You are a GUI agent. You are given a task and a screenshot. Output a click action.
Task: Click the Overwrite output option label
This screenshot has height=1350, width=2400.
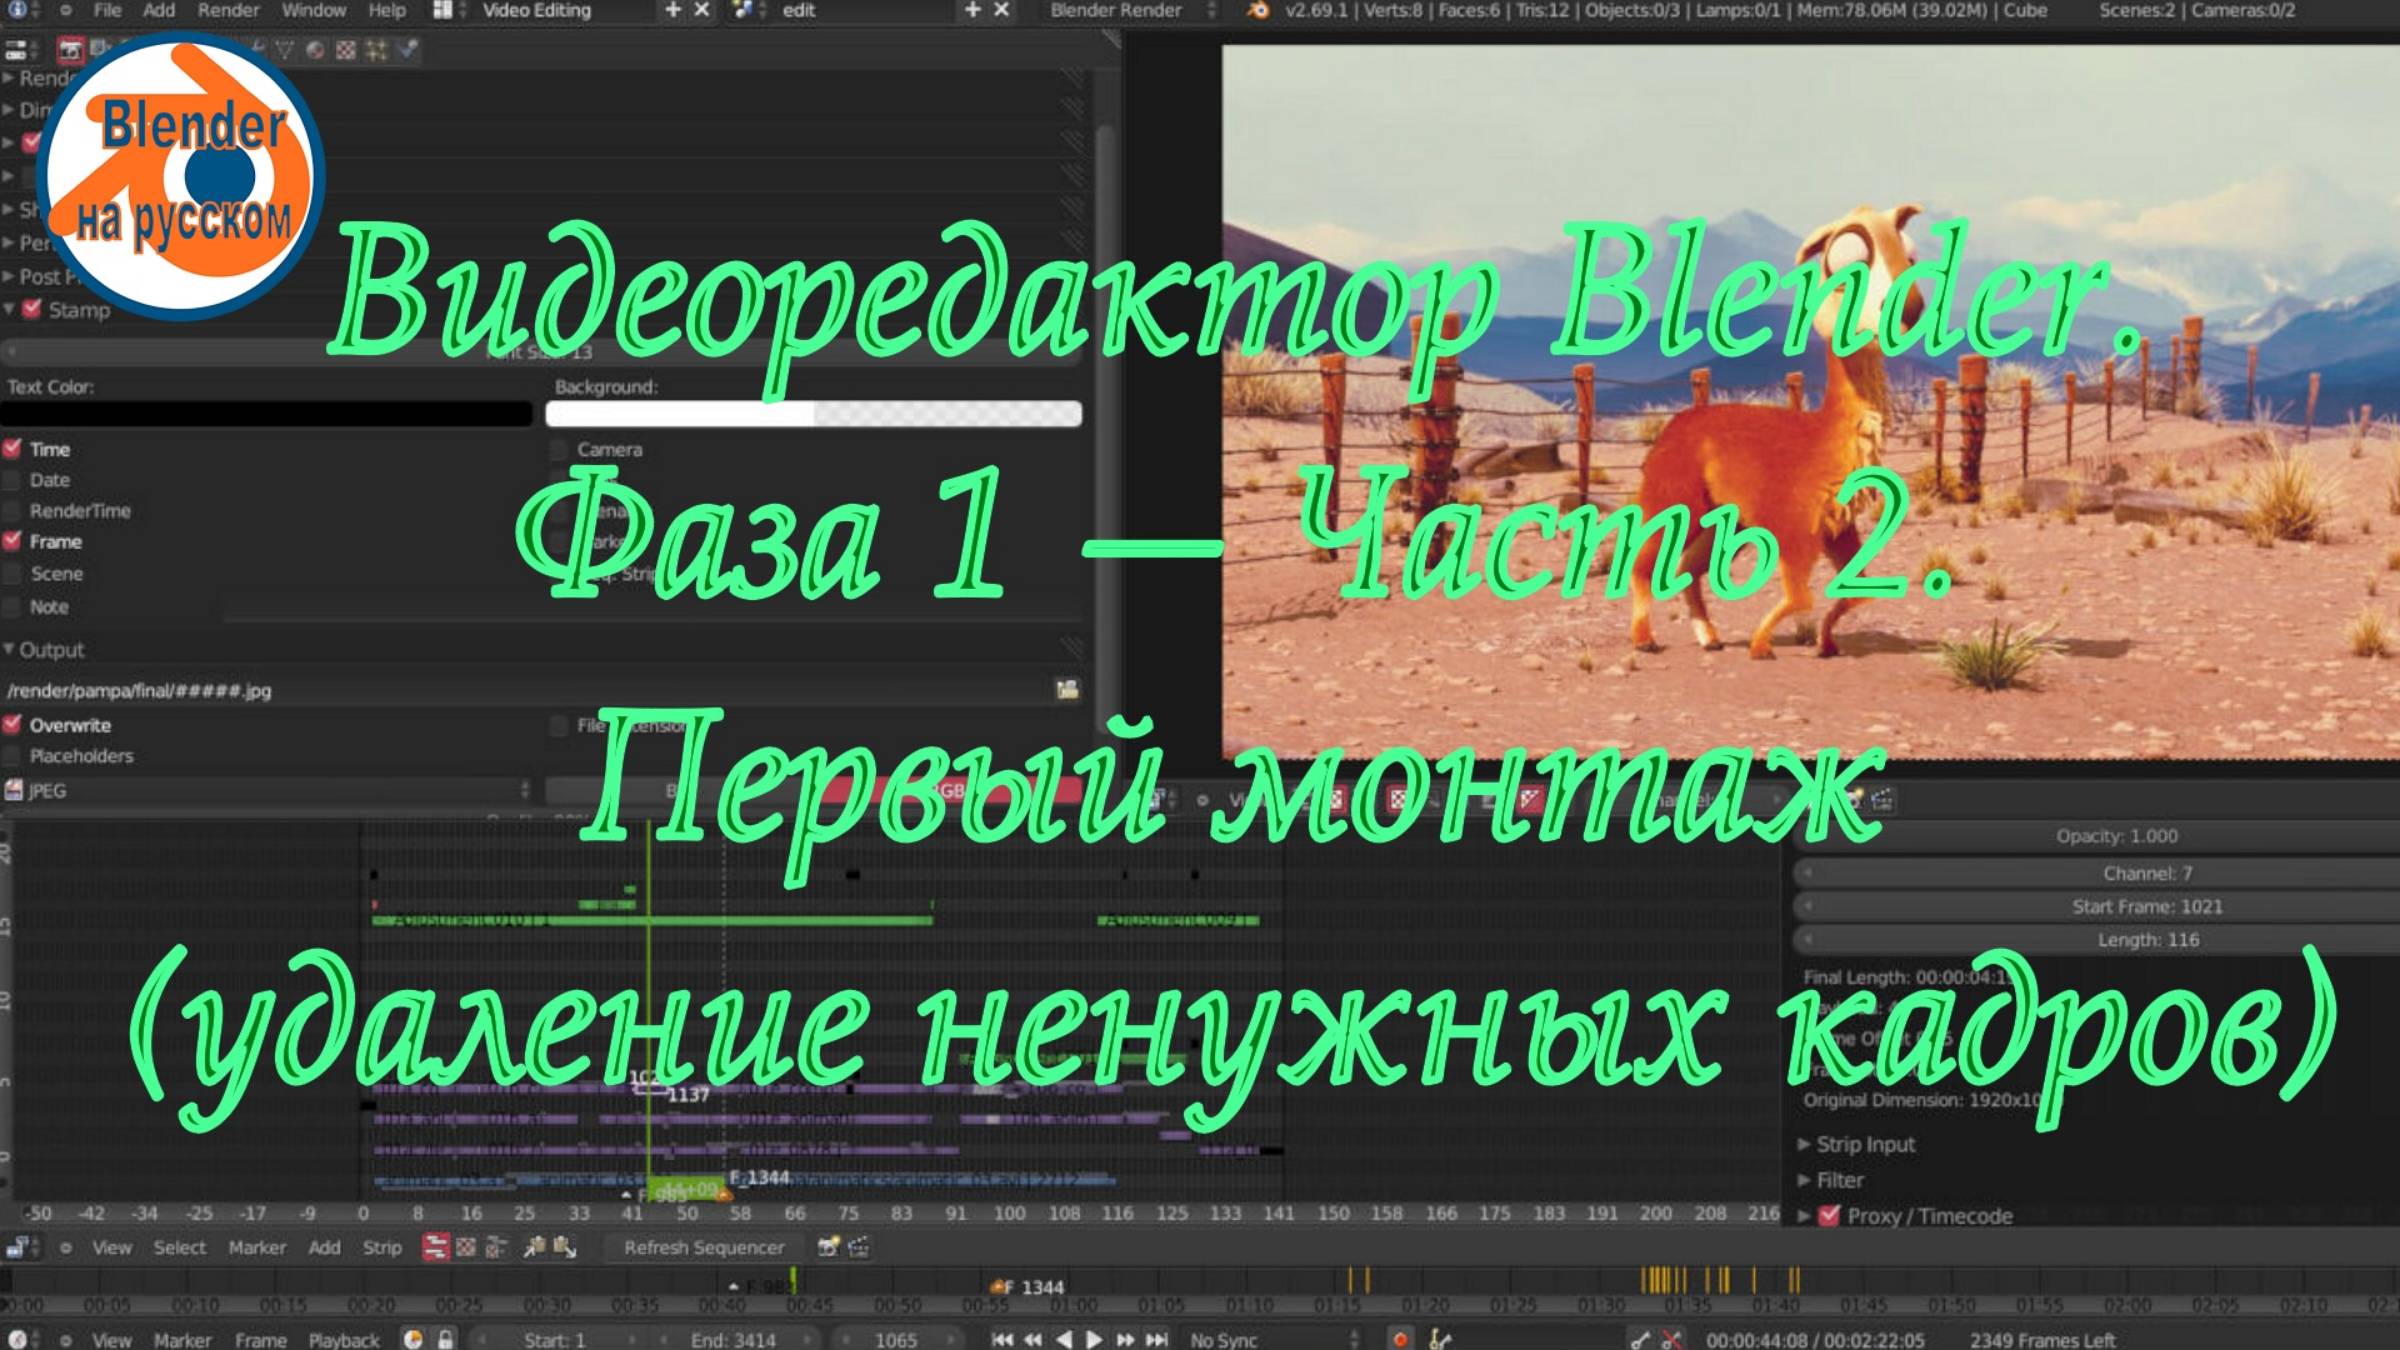(x=72, y=725)
